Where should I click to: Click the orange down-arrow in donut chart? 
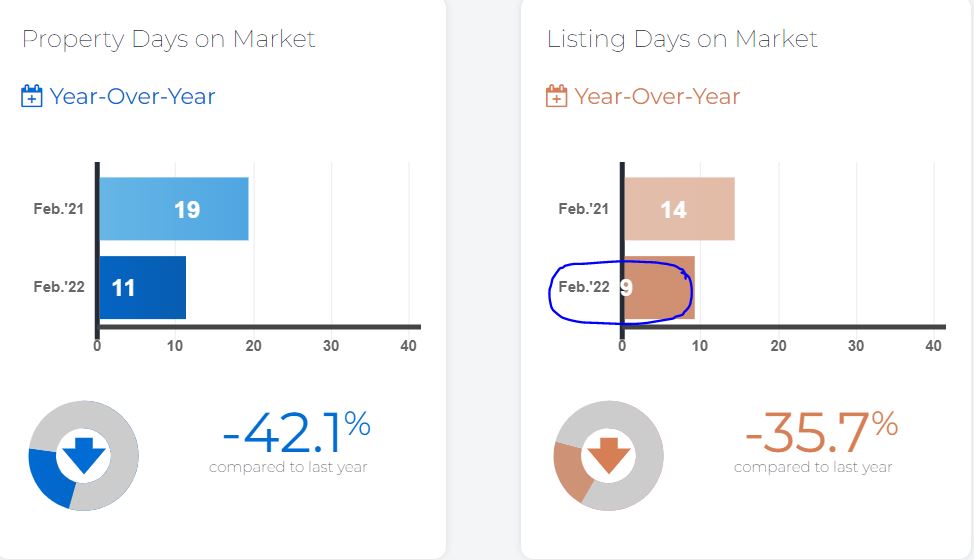pyautogui.click(x=608, y=455)
